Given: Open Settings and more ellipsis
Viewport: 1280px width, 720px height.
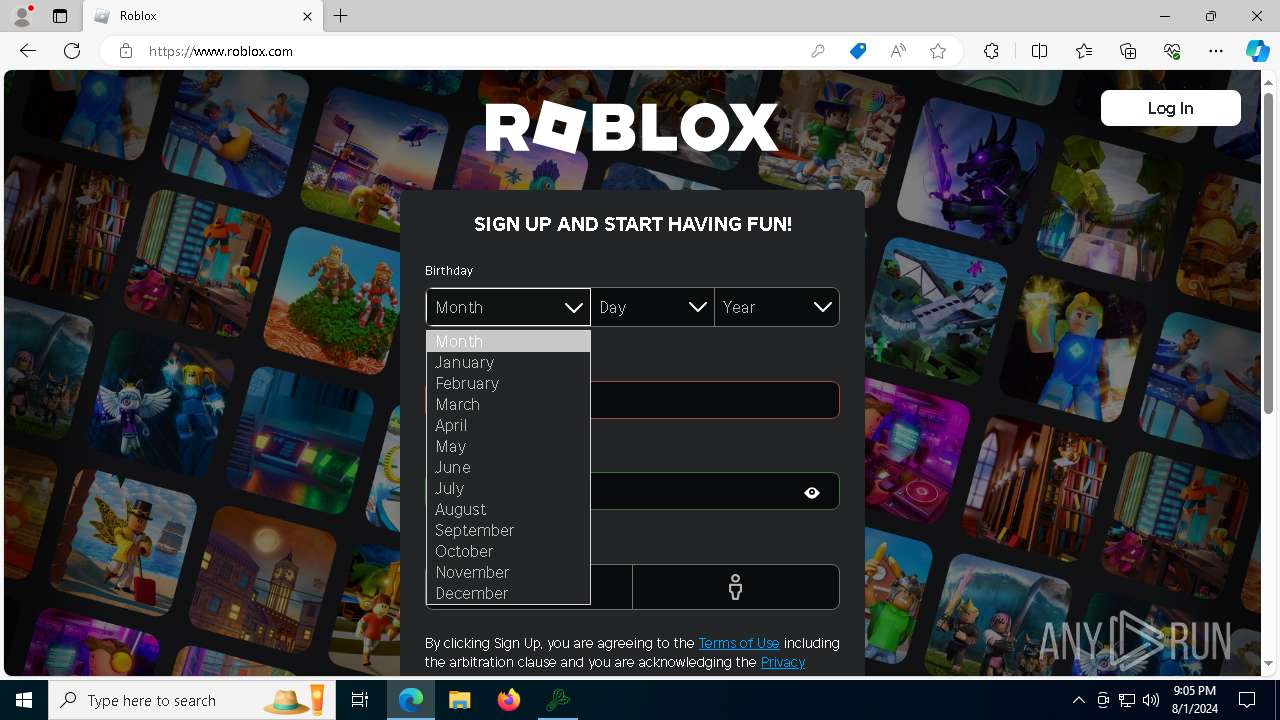Looking at the screenshot, I should coord(1216,51).
